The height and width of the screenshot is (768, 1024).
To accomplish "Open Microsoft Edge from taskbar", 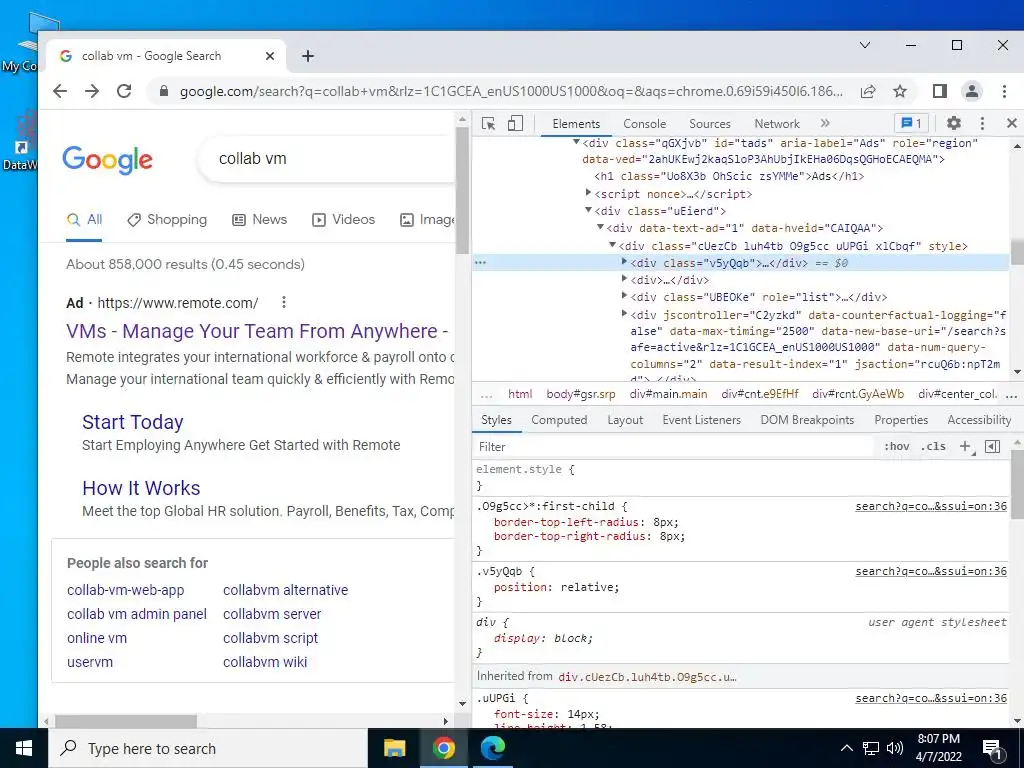I will [492, 748].
